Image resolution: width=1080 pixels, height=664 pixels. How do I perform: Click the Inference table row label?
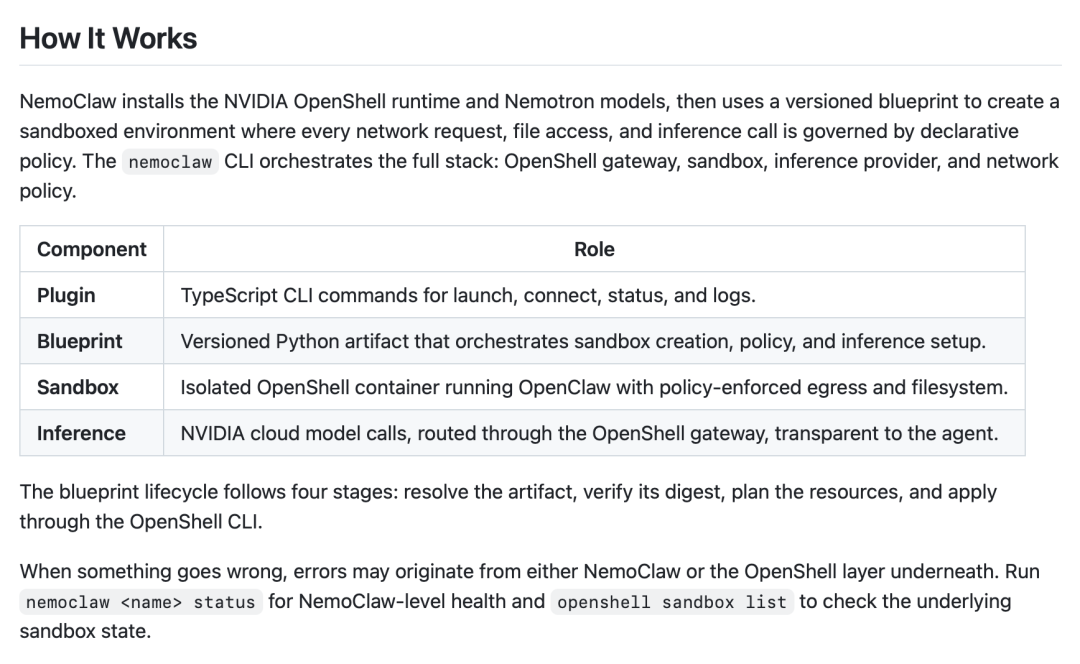(81, 434)
